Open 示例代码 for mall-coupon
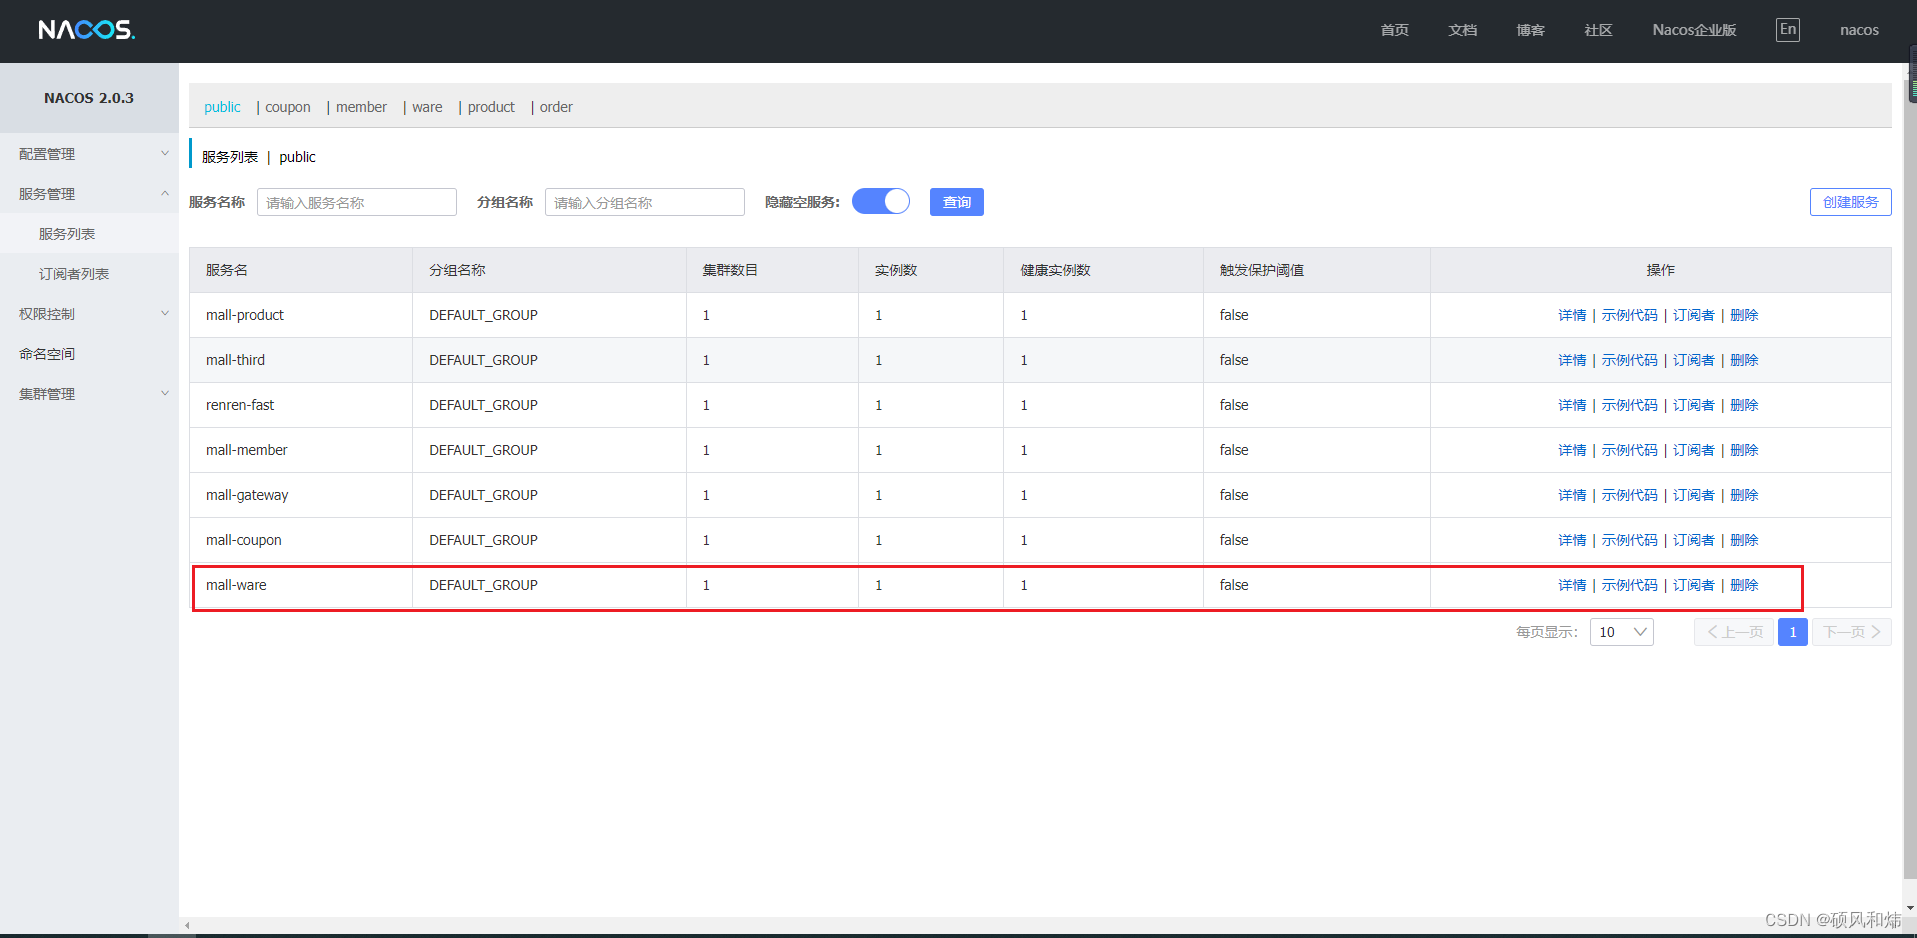Screen dimensions: 1917x938 (1629, 540)
